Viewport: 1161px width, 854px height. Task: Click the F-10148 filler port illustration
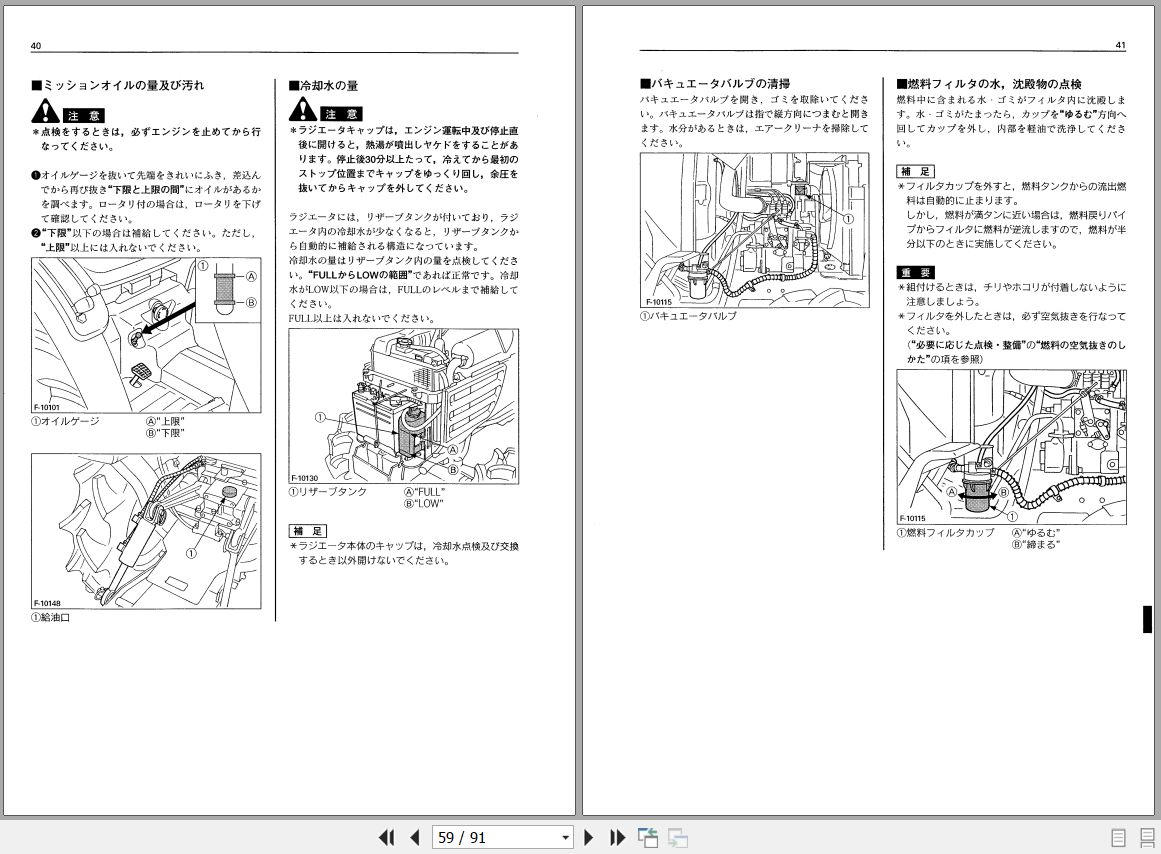146,530
